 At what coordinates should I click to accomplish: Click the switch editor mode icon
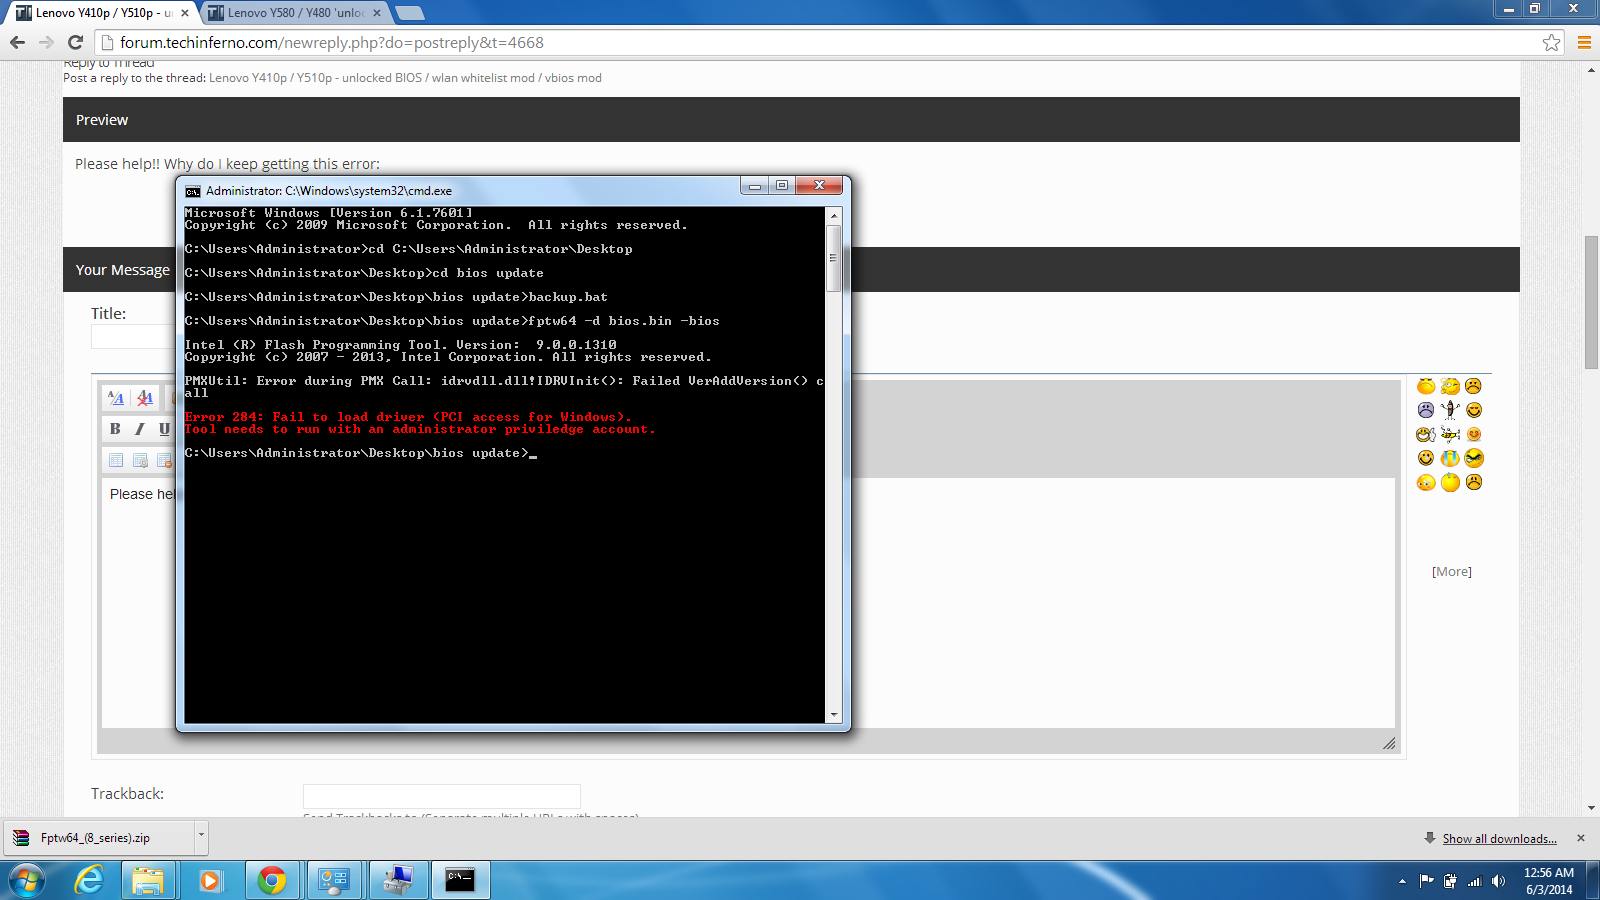point(116,398)
